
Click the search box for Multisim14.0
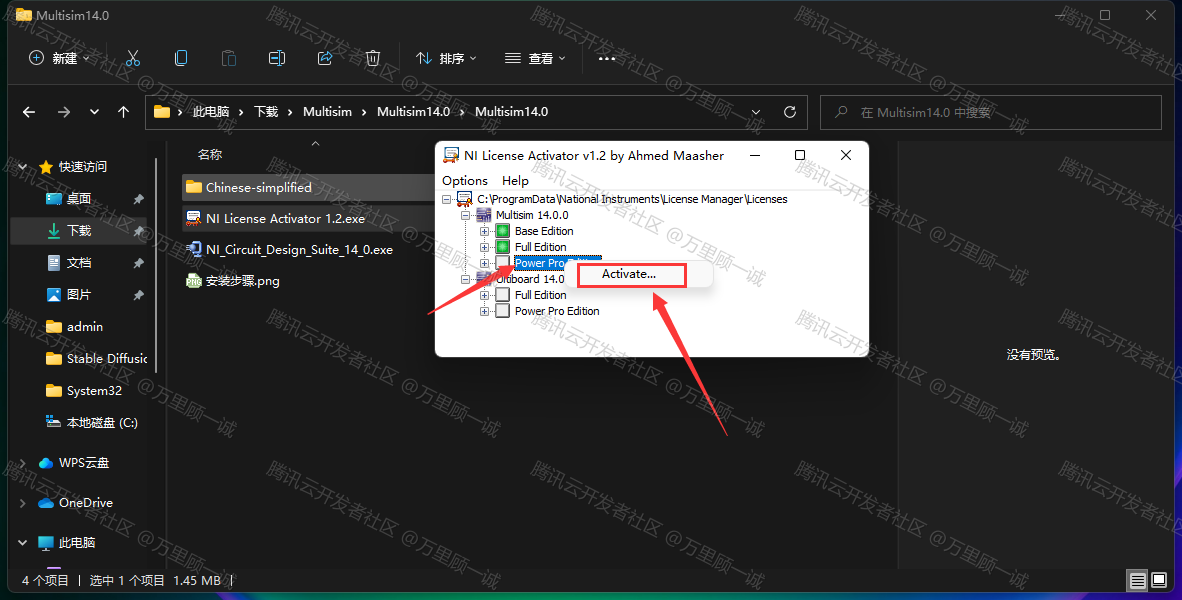[x=990, y=112]
